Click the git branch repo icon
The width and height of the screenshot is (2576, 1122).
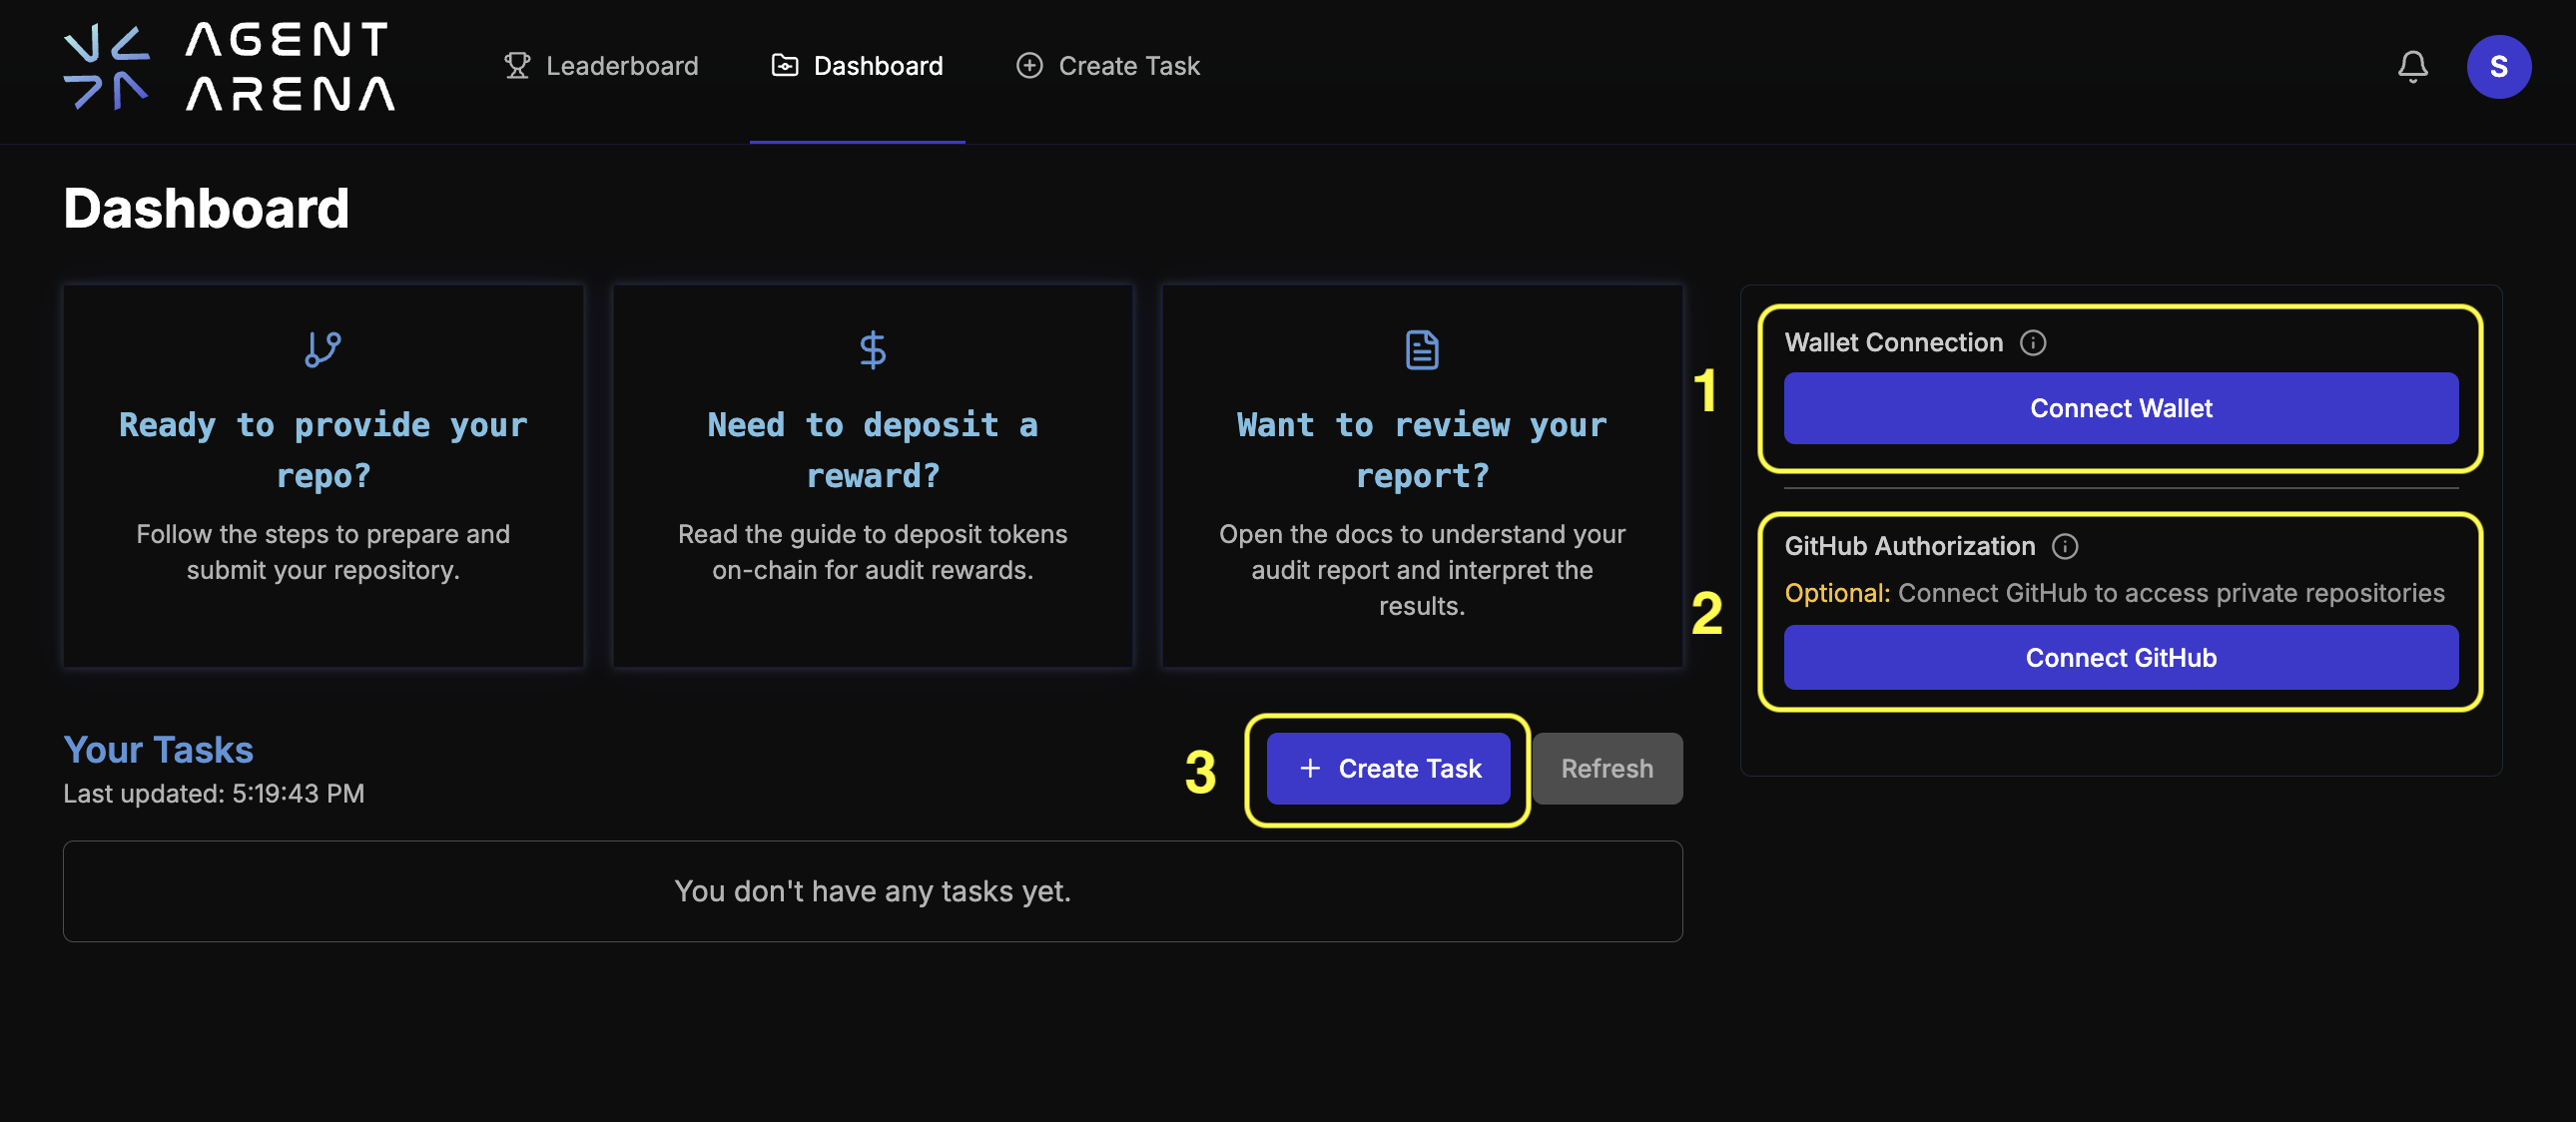pos(322,349)
